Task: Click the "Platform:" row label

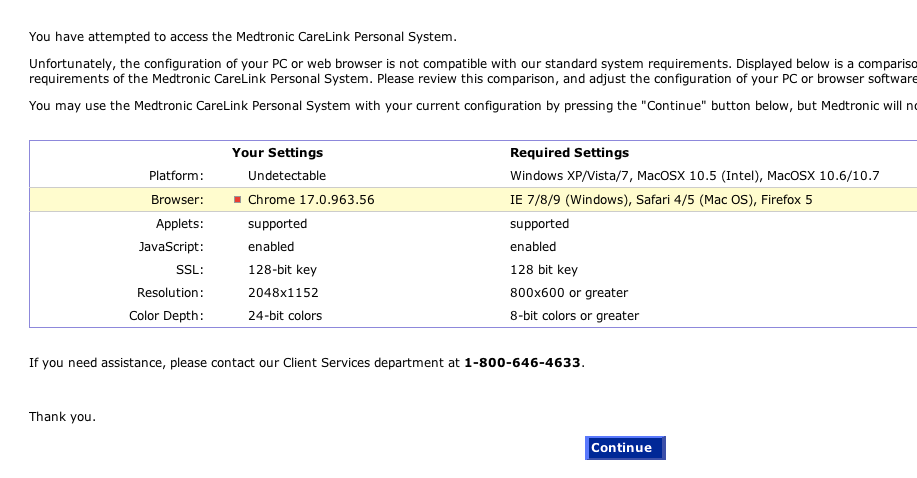Action: pos(176,176)
